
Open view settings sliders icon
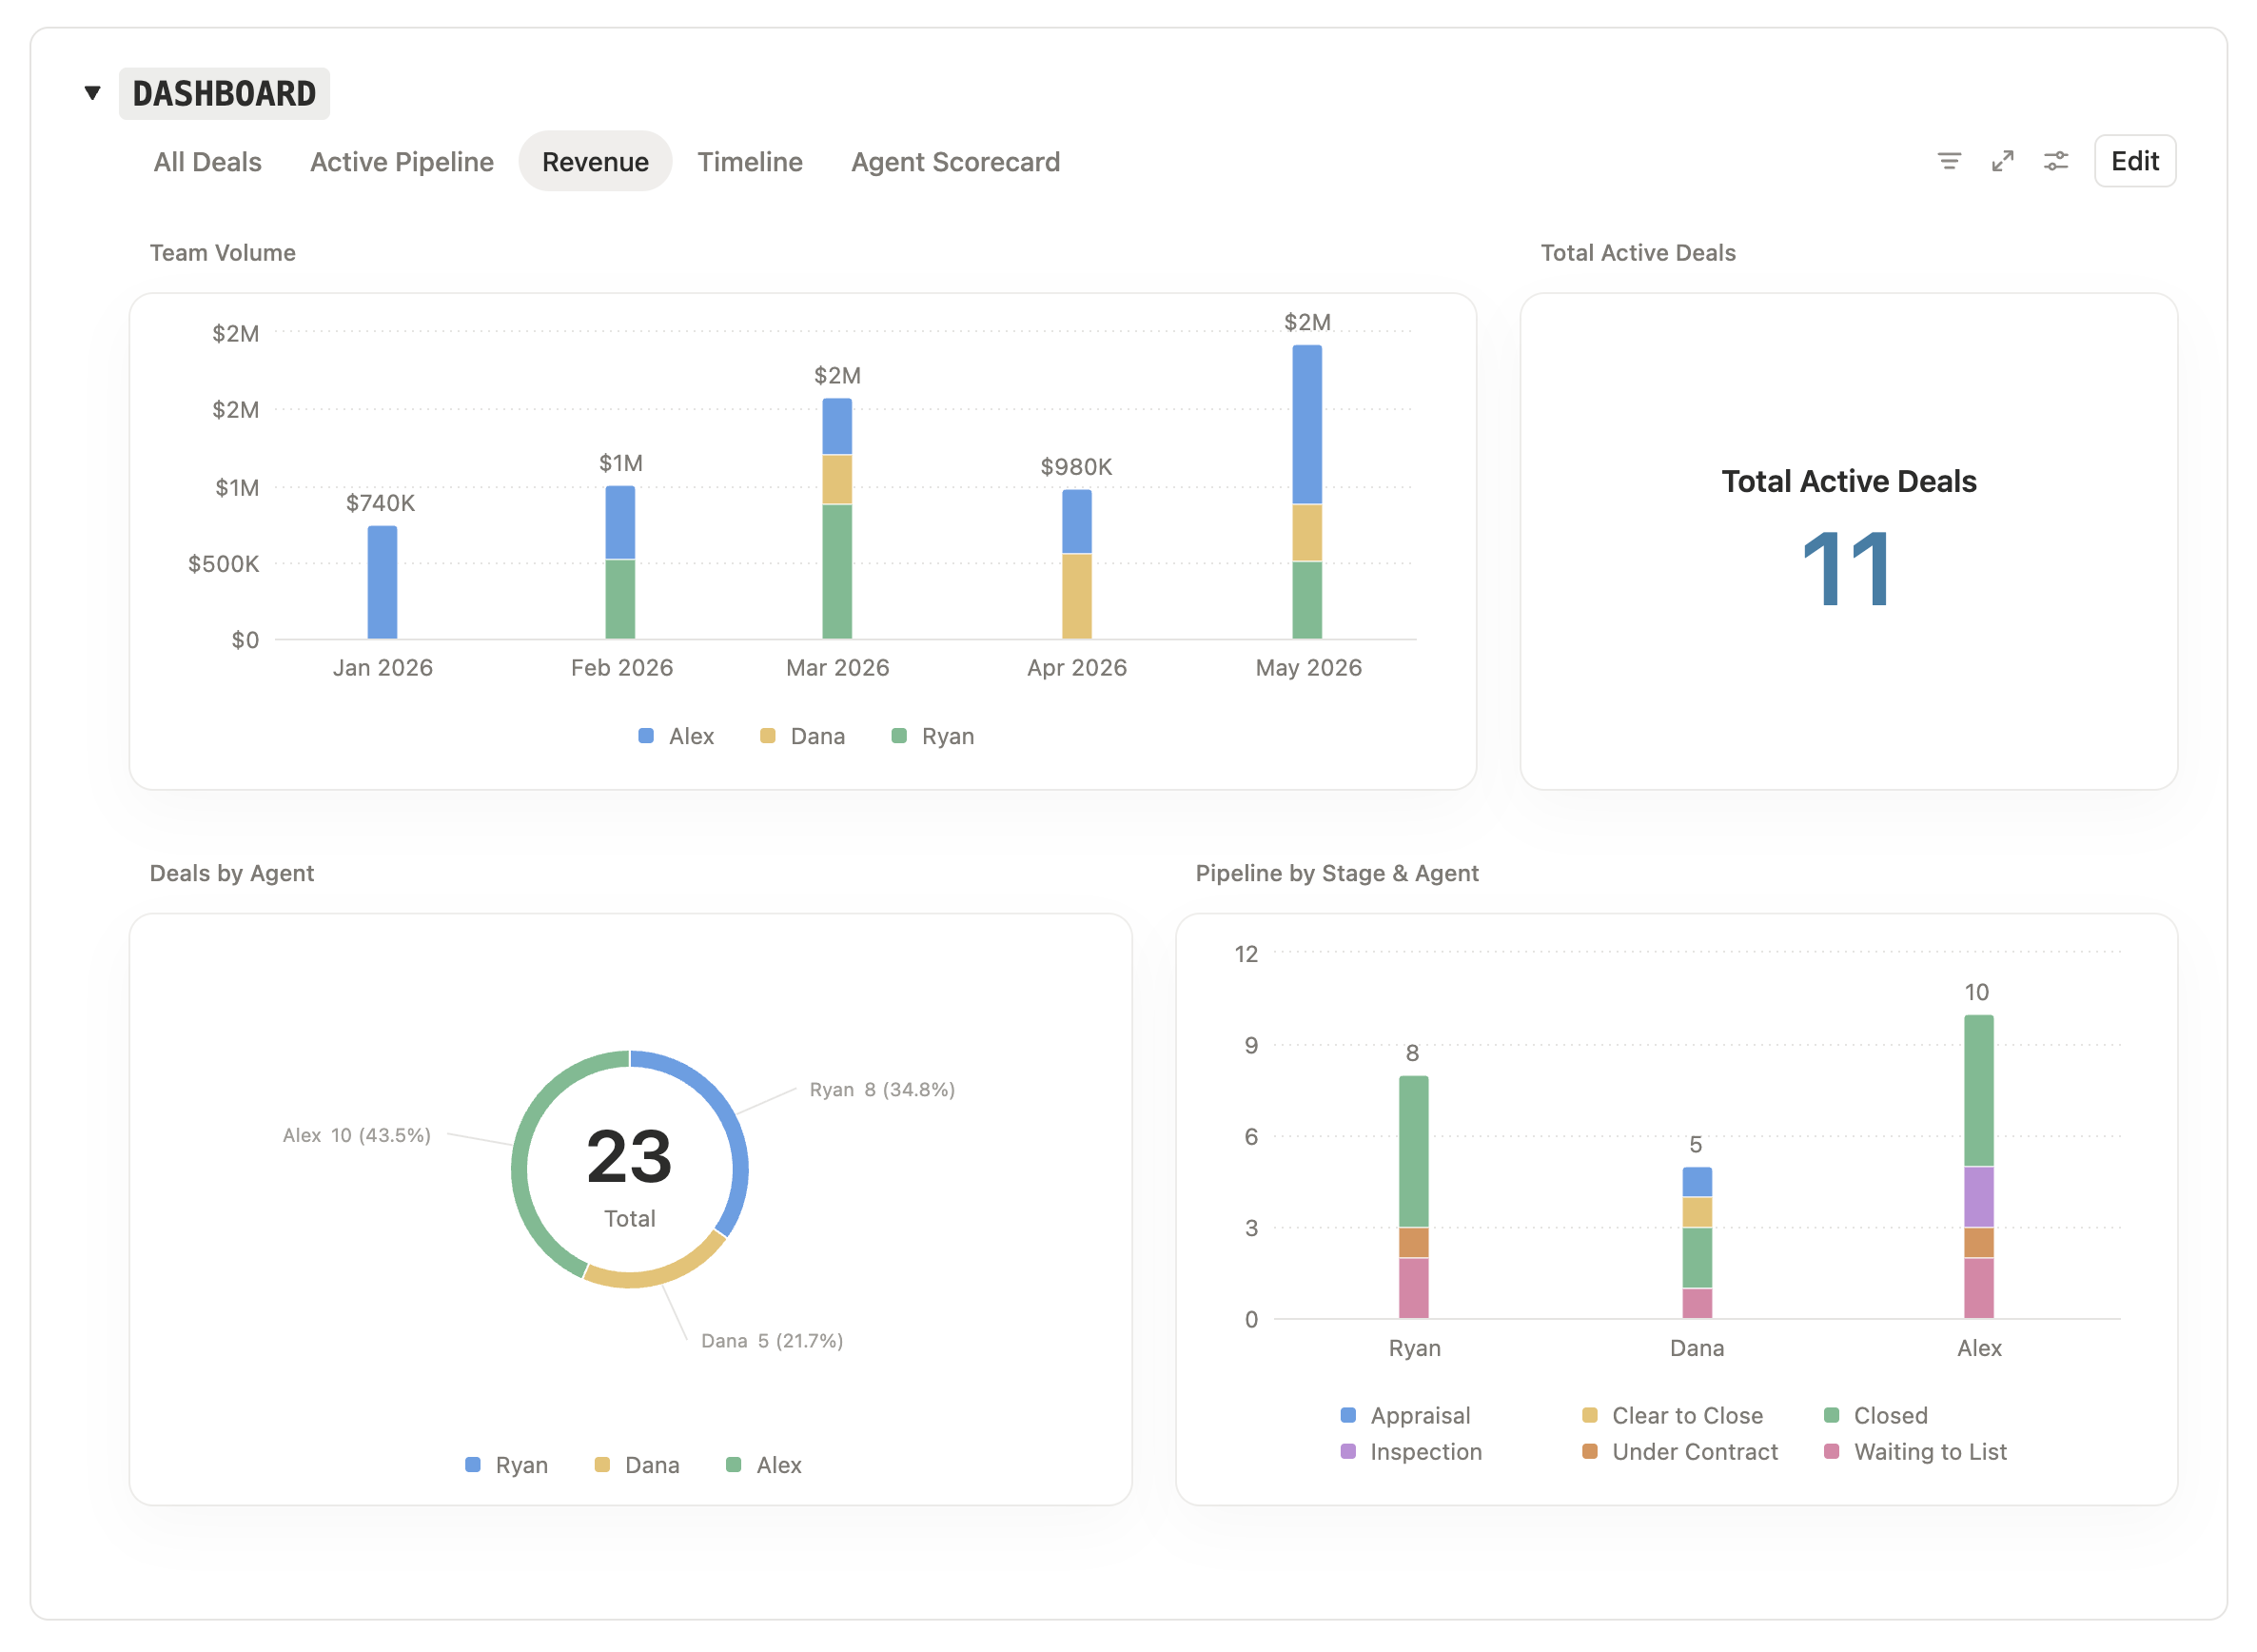pos(2055,161)
